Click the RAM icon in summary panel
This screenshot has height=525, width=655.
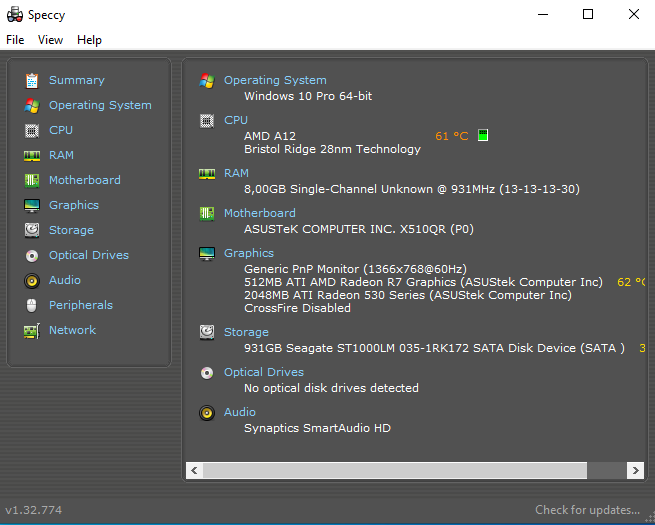(x=207, y=174)
